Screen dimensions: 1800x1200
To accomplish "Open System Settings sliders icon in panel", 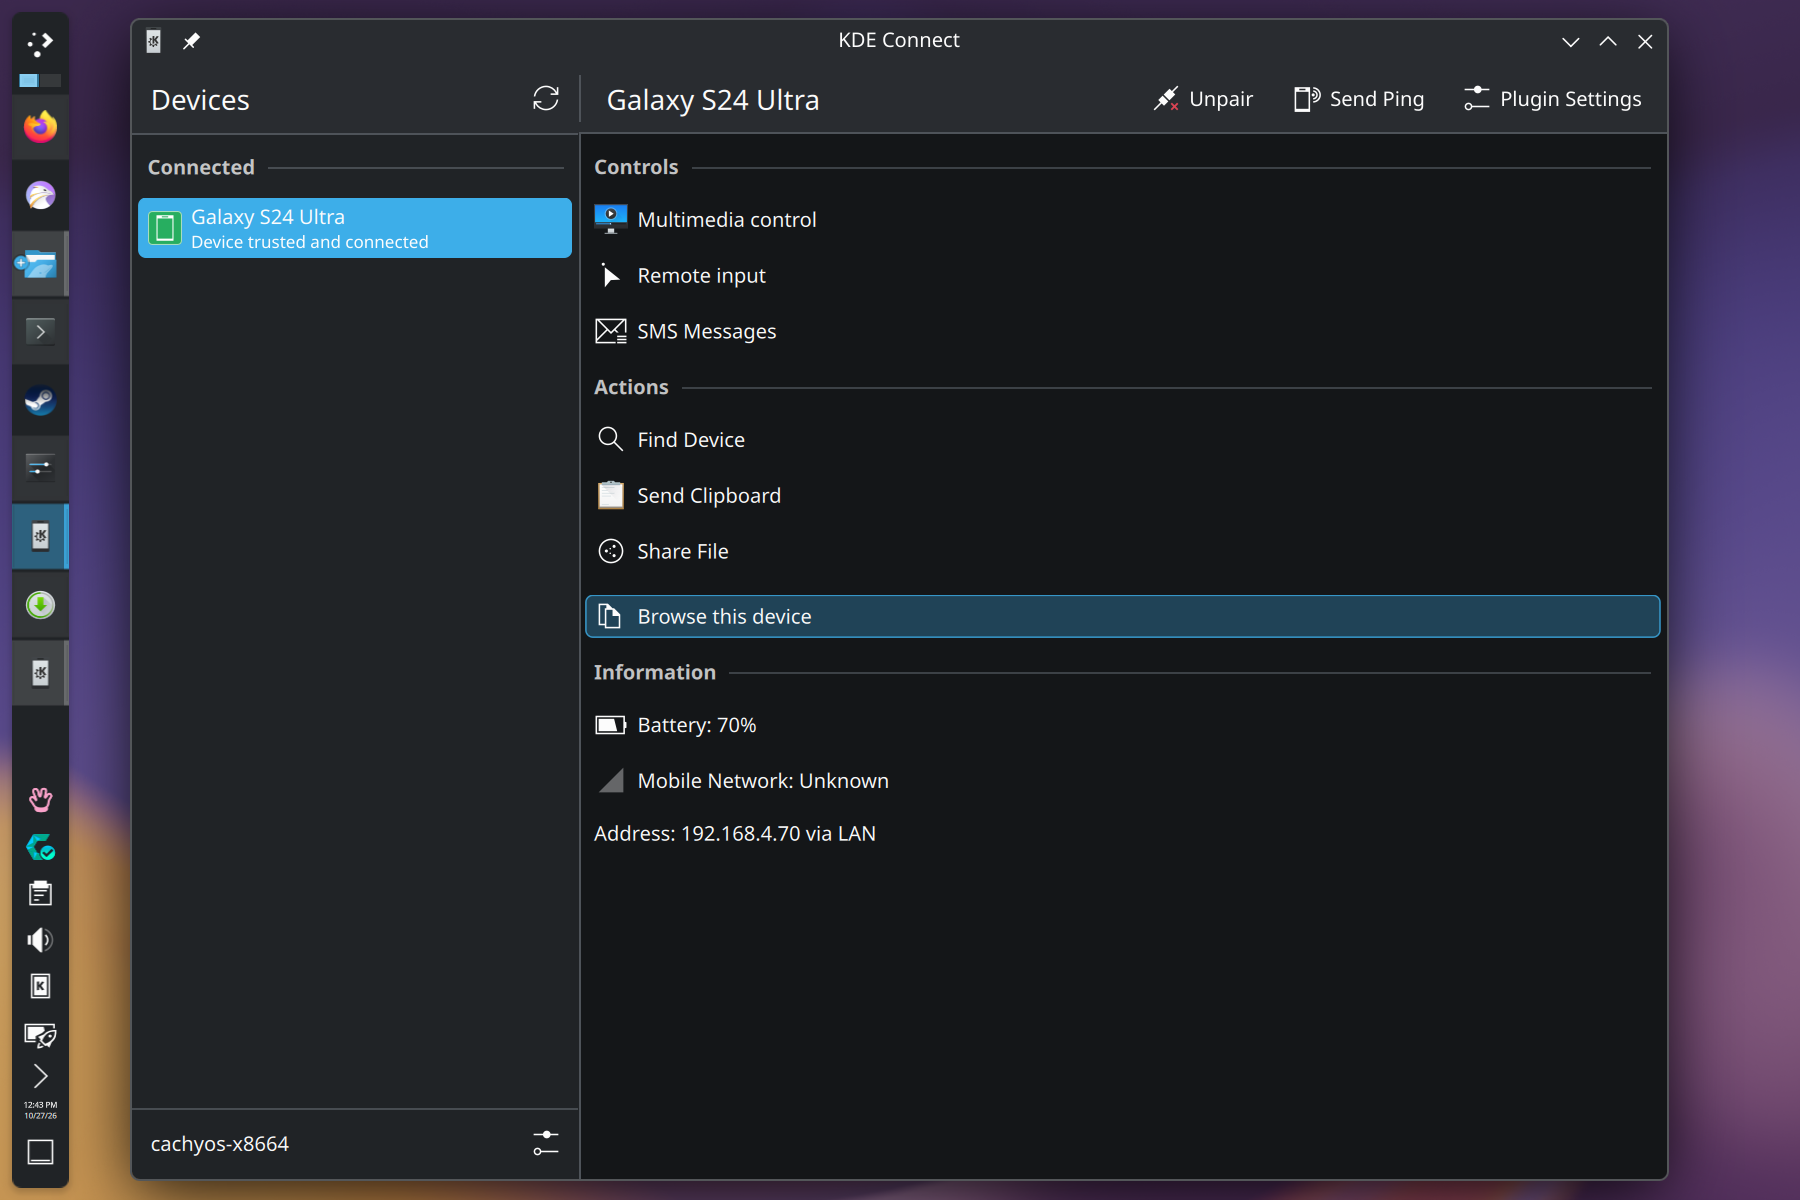I will pyautogui.click(x=40, y=467).
